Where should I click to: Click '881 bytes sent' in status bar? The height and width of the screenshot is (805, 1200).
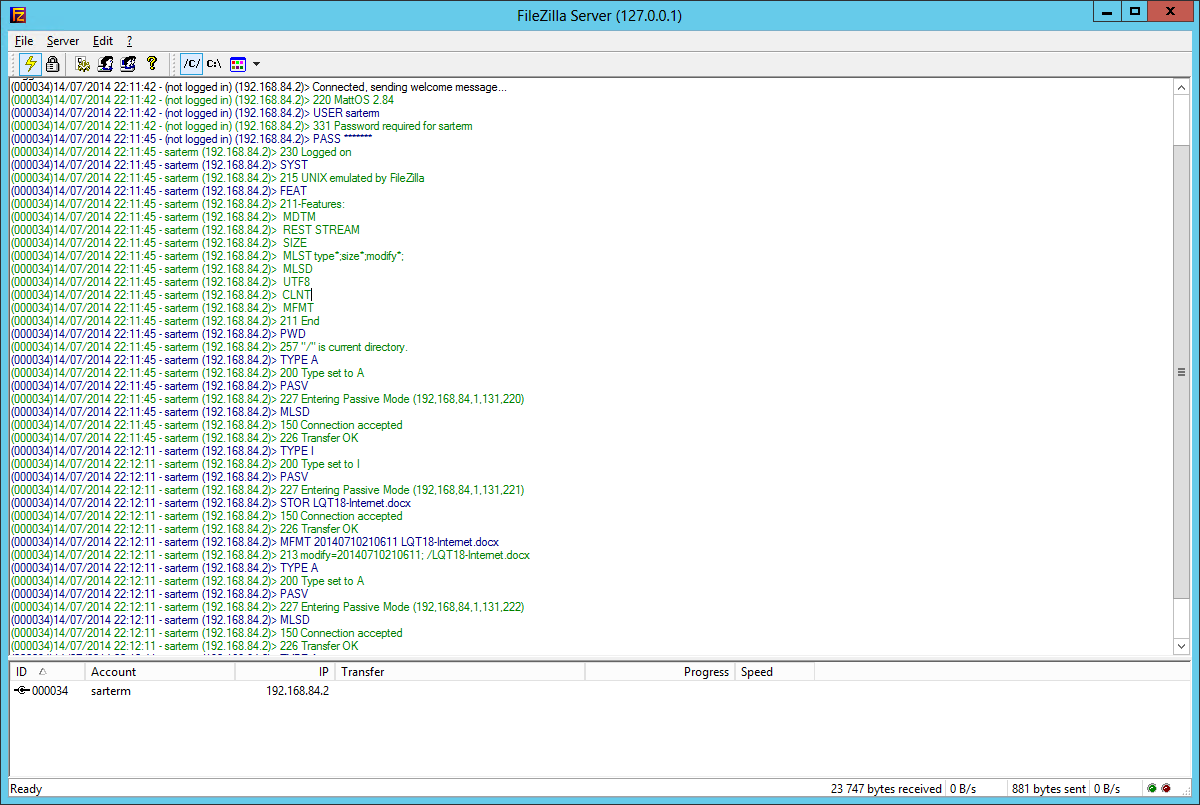click(1048, 789)
